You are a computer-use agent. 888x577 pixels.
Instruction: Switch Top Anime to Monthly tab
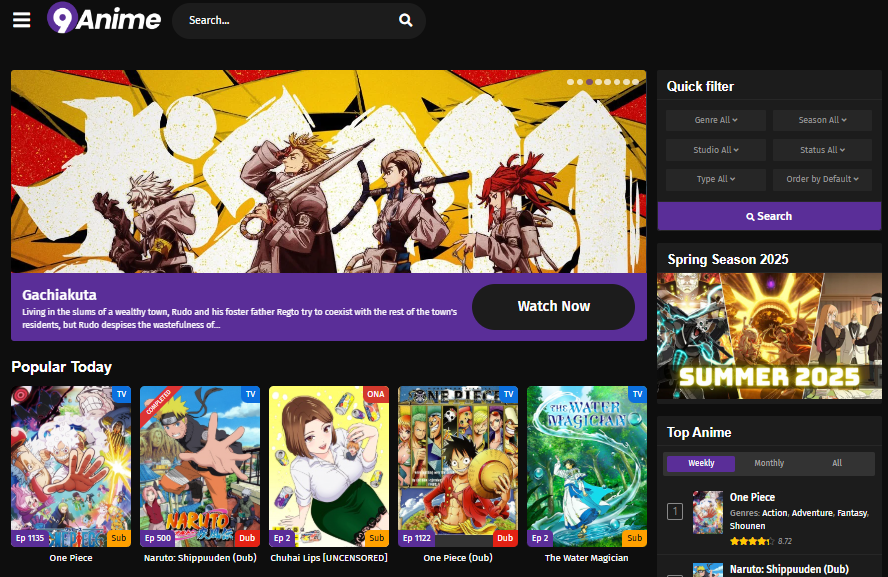pyautogui.click(x=769, y=463)
